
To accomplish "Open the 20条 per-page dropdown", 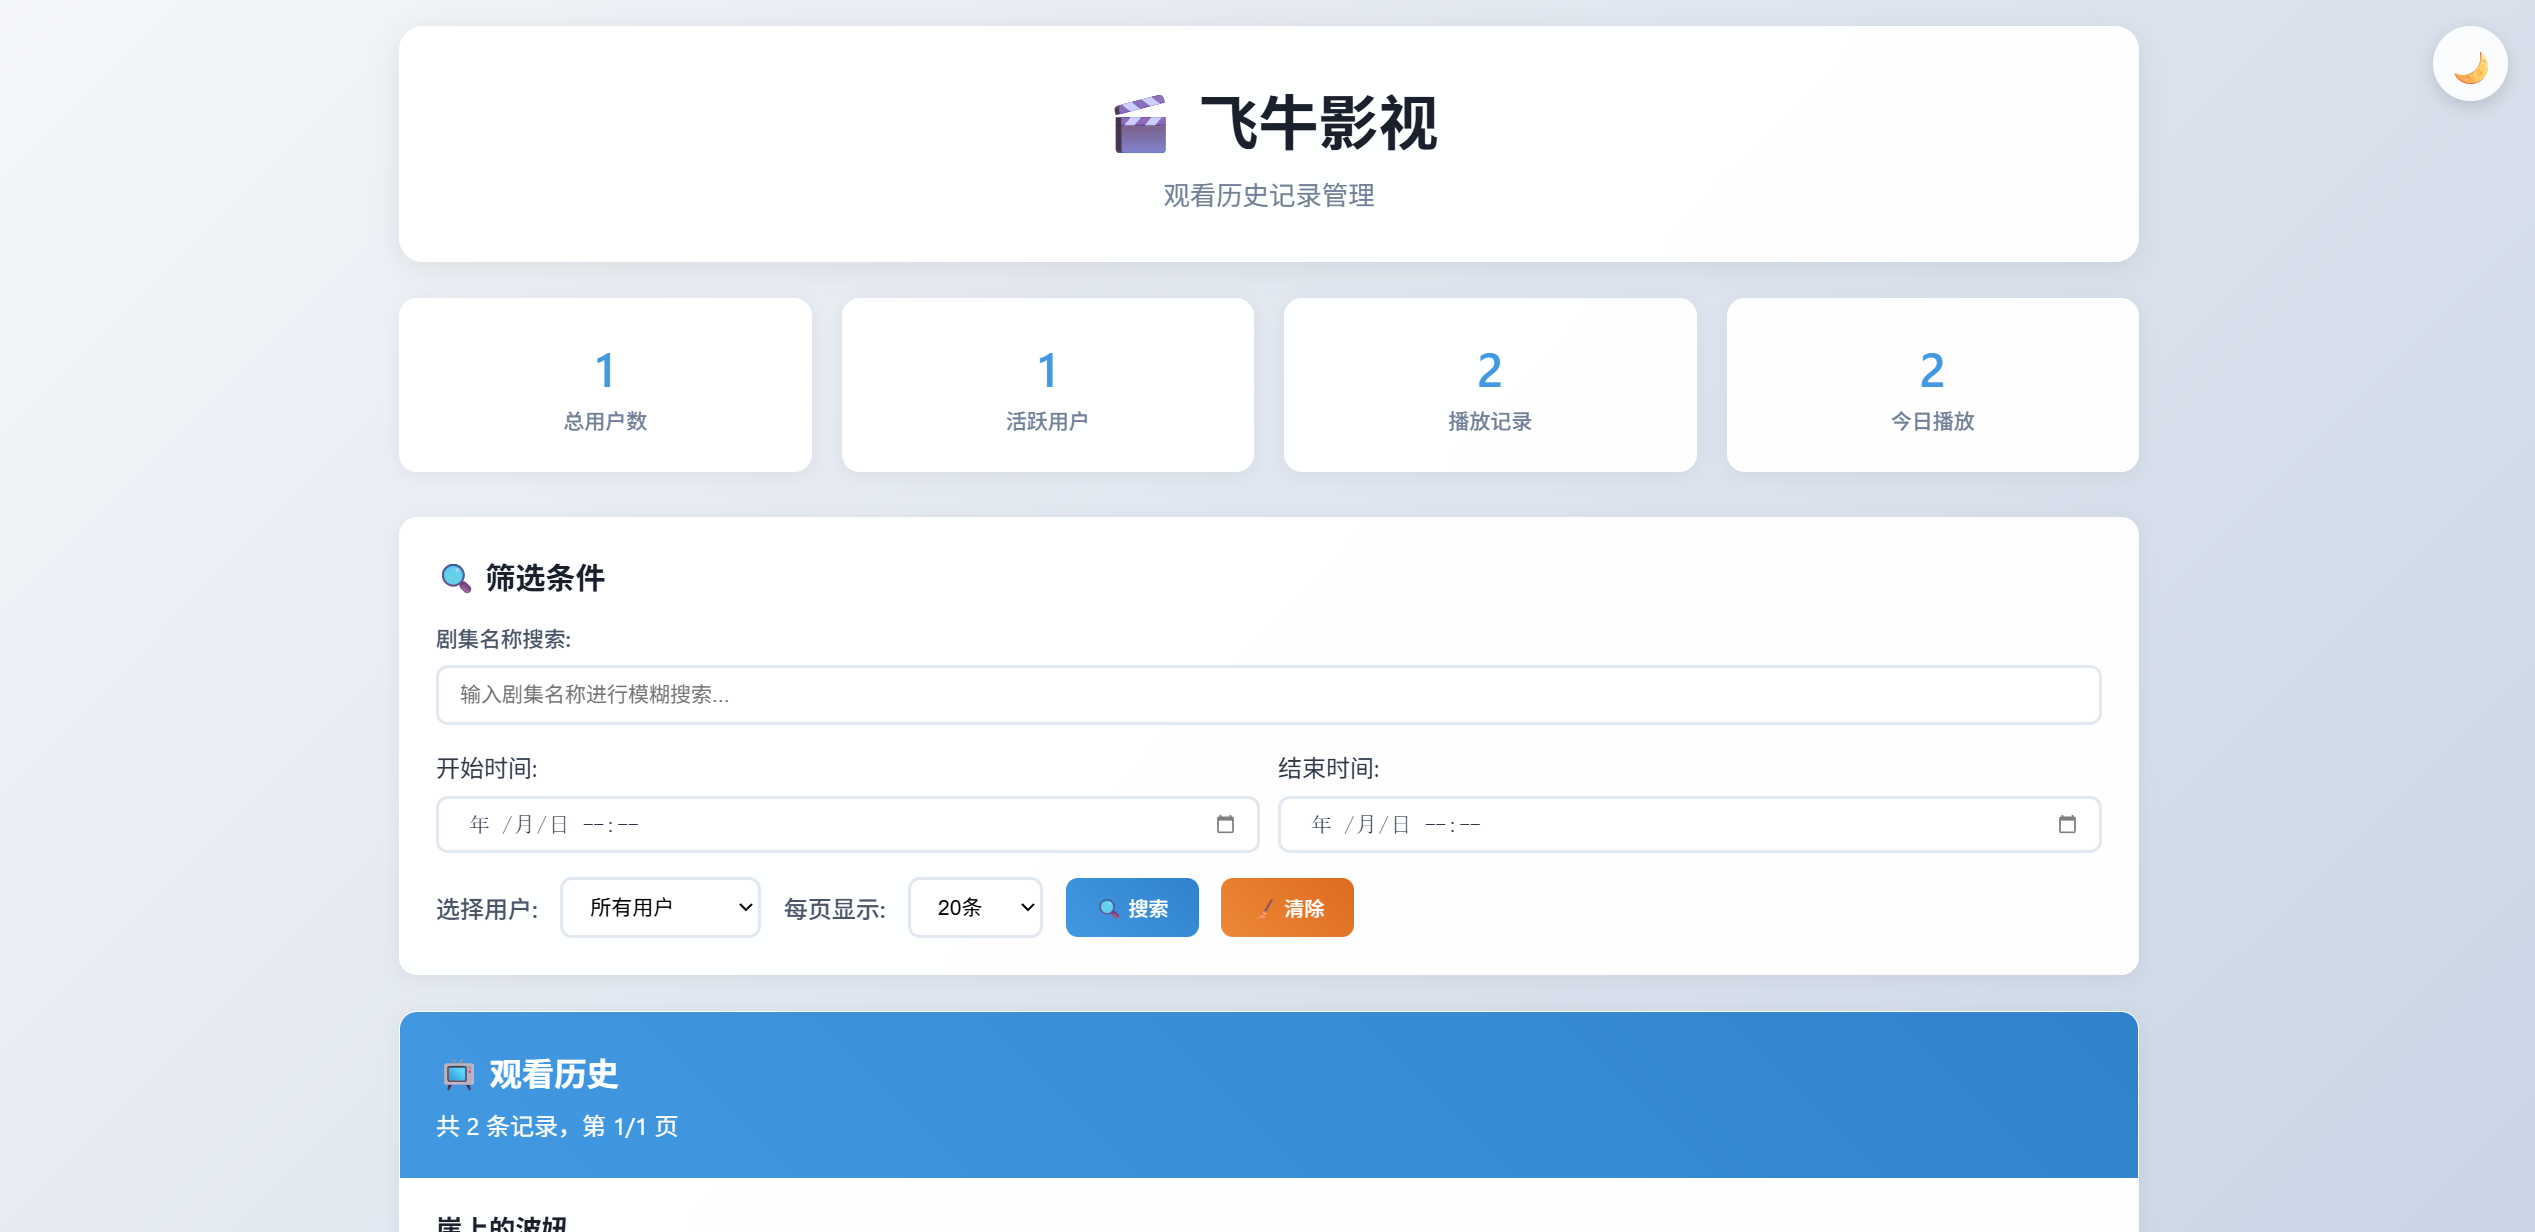I will [975, 907].
